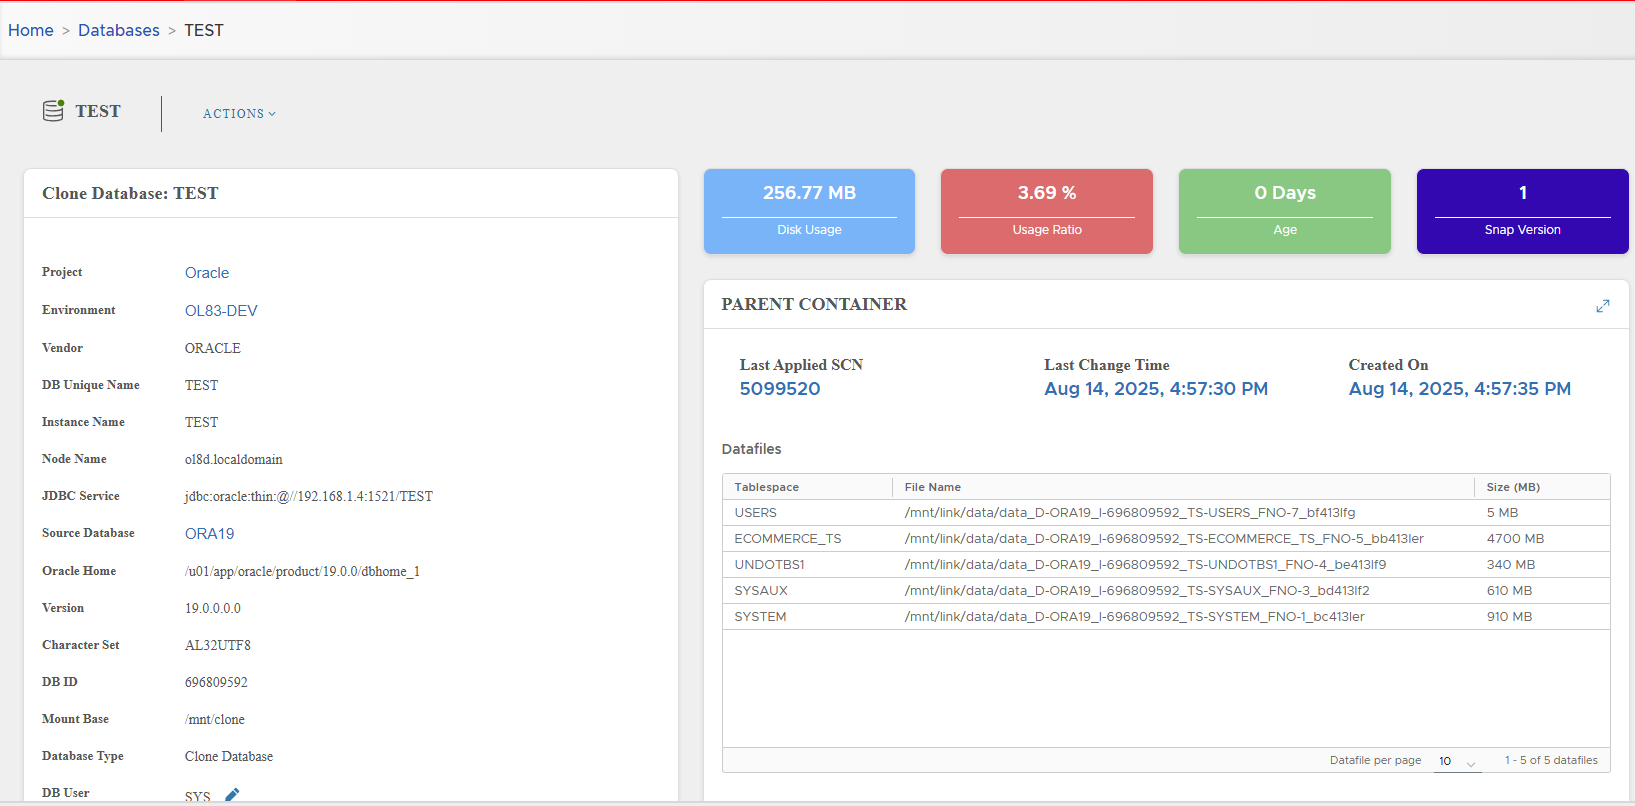This screenshot has width=1635, height=806.
Task: Click the Last Applied SCN value 5099520
Action: tap(780, 389)
